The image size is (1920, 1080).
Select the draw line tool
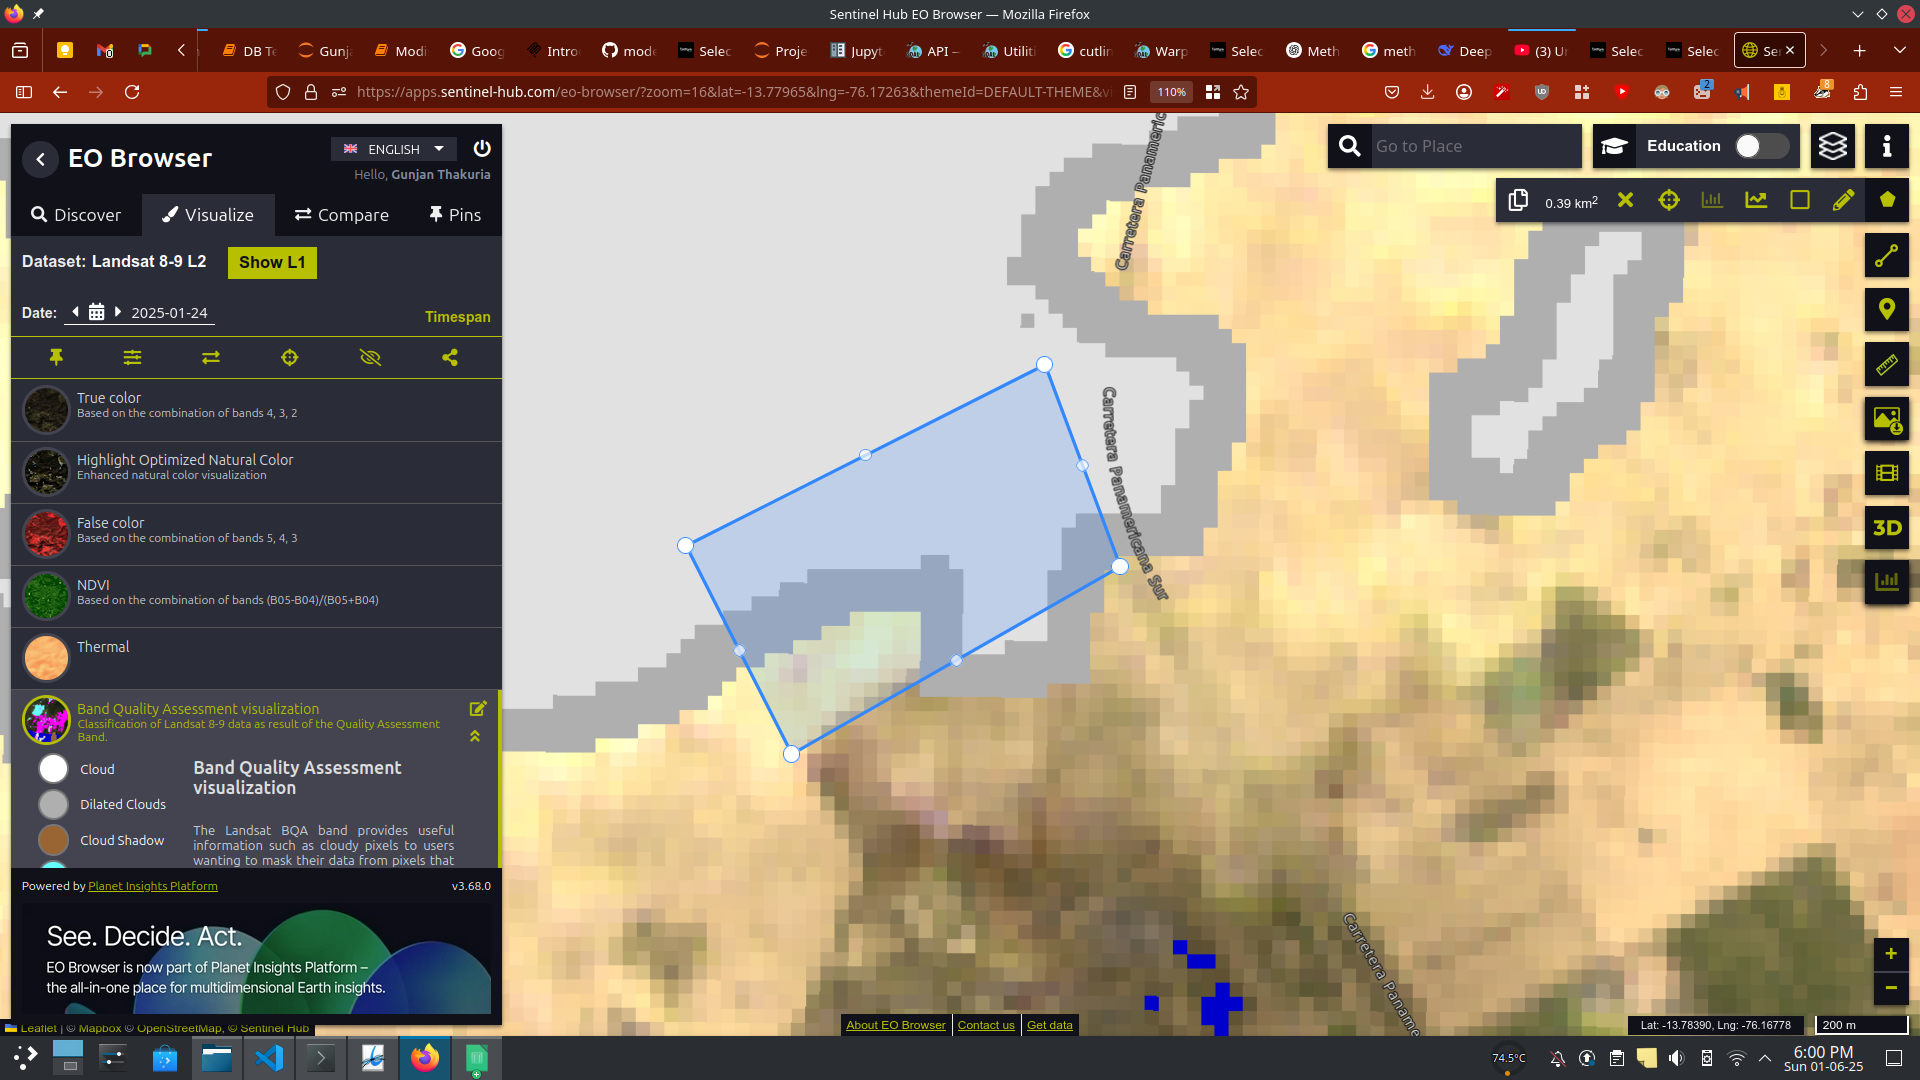tap(1887, 256)
